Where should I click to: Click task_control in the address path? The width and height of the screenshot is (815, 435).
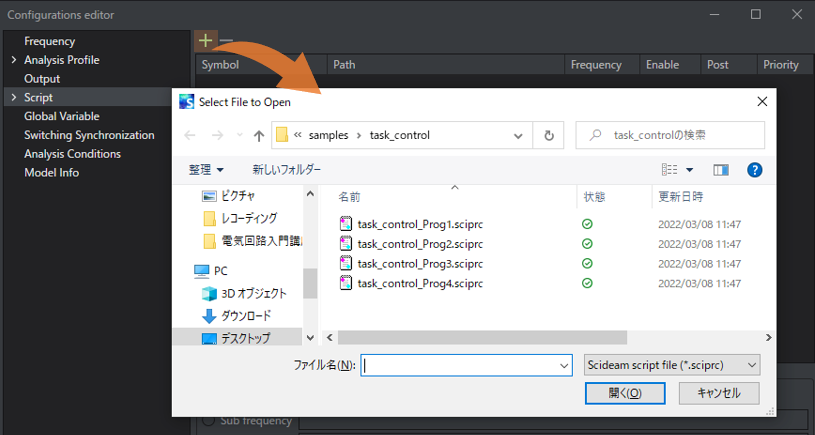click(x=400, y=136)
